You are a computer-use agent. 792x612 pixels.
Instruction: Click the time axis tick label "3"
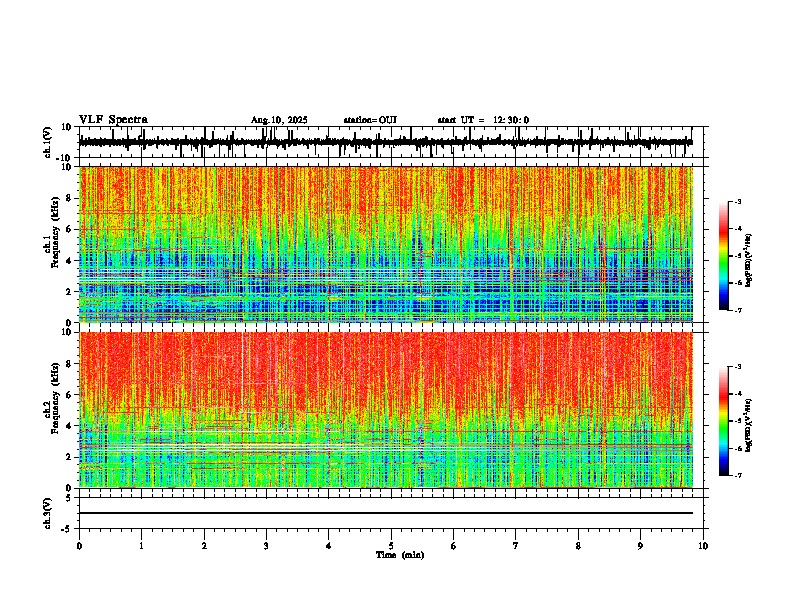(266, 546)
